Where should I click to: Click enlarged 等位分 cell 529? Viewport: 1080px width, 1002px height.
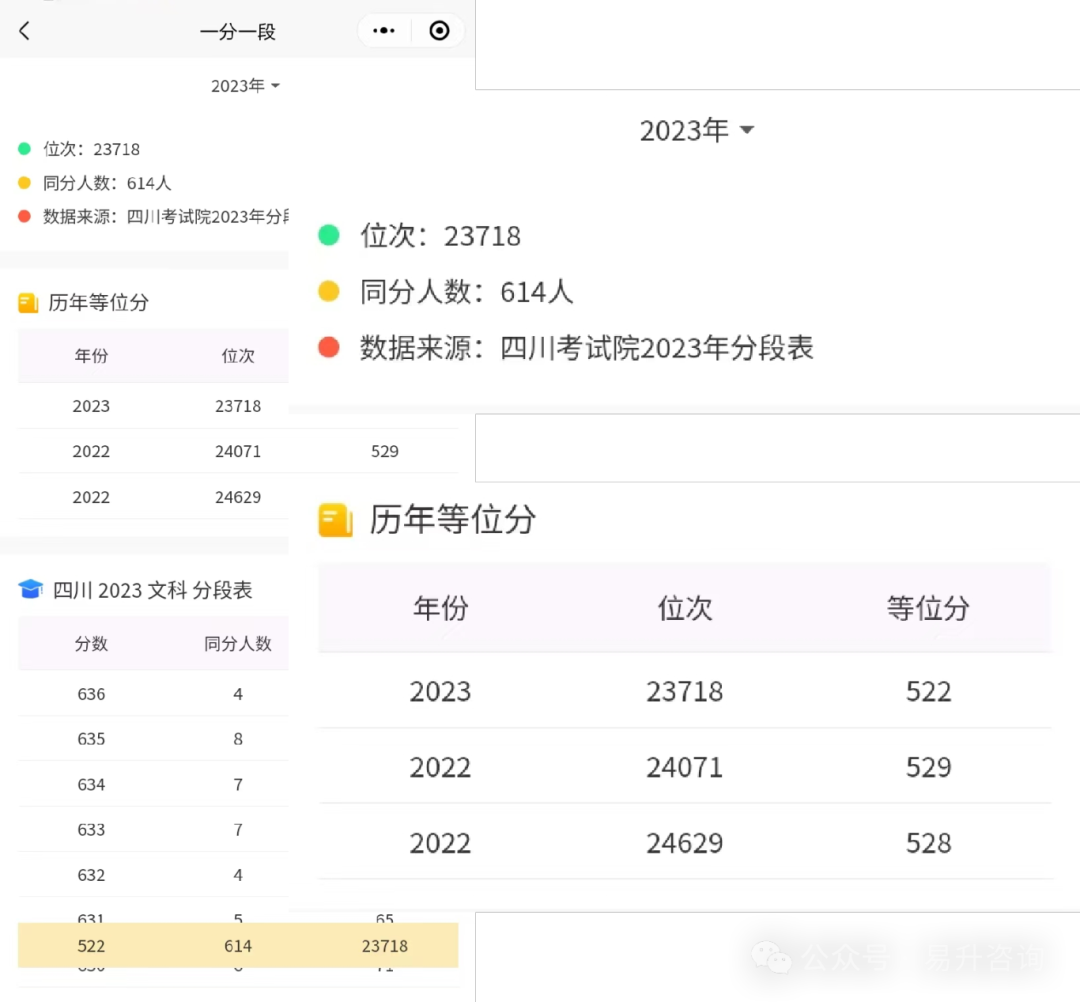pos(928,767)
